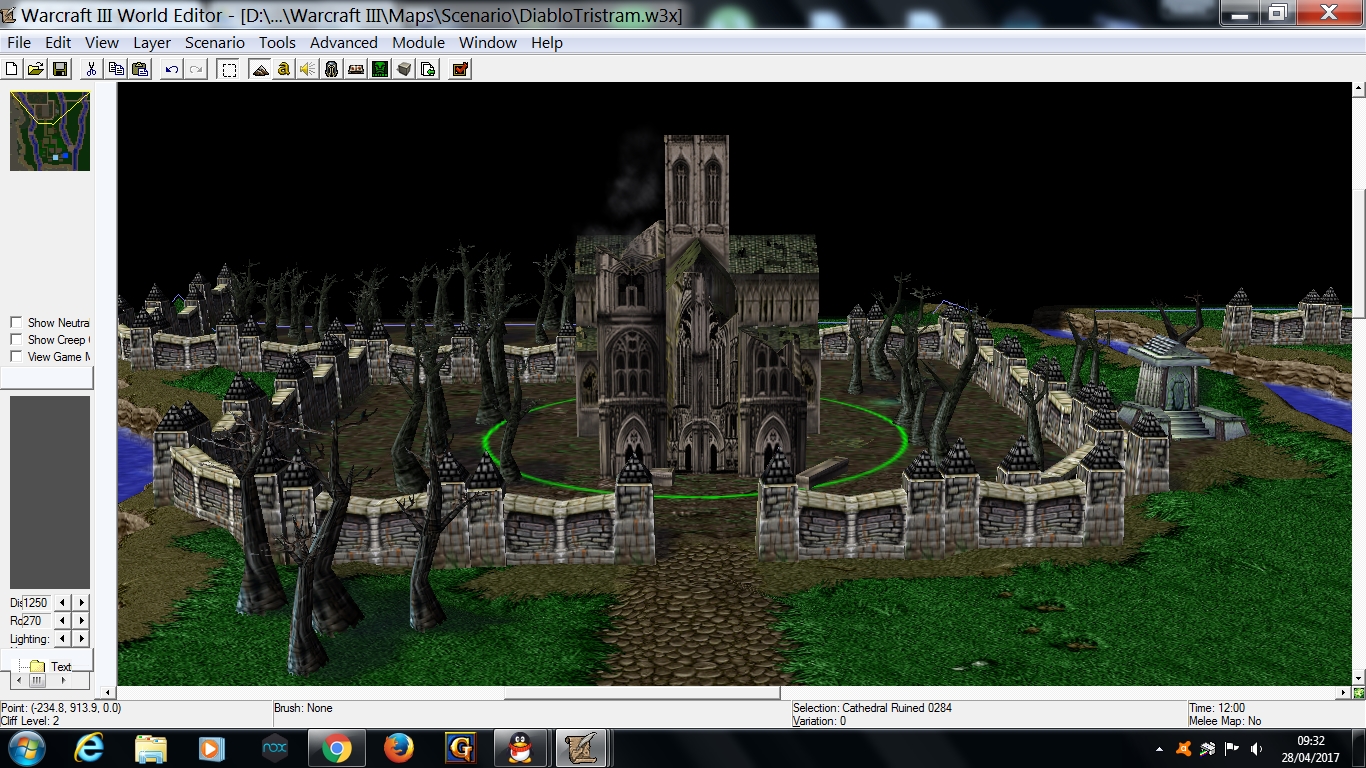Screen dimensions: 1366x768
Task: Activate the dashed selection brush tool
Action: [x=229, y=69]
